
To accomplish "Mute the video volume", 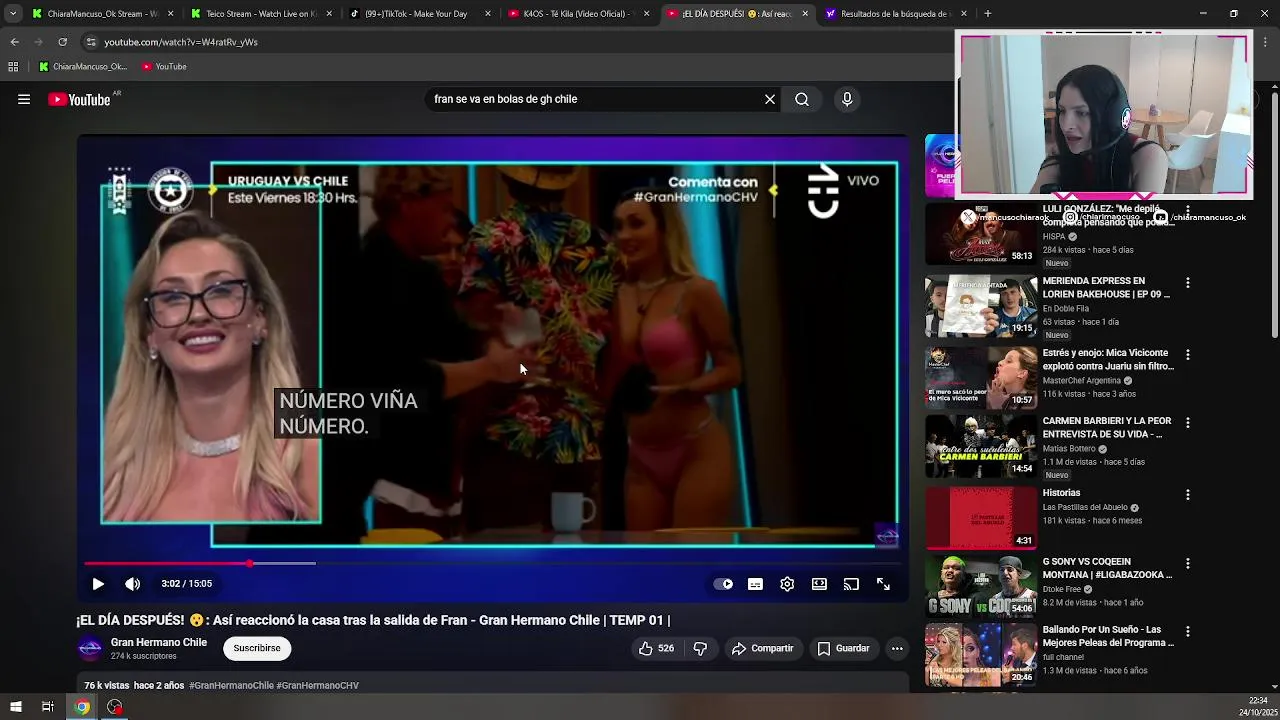I will pos(133,584).
